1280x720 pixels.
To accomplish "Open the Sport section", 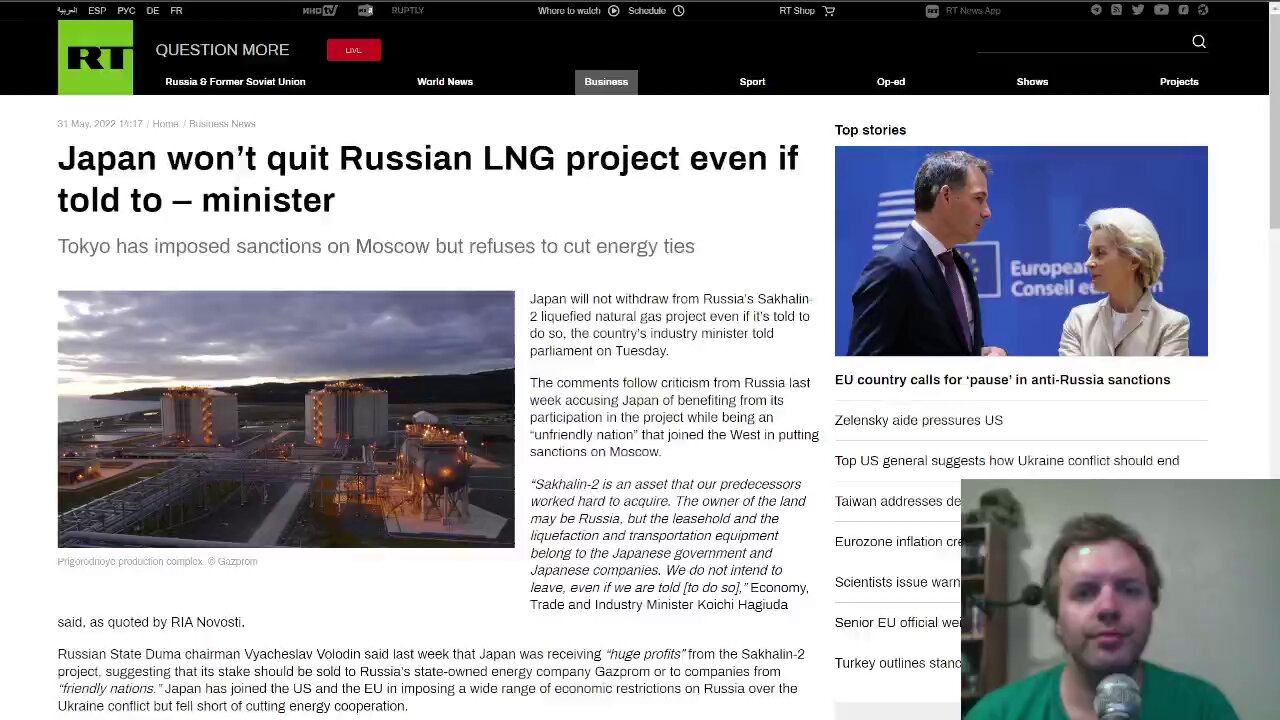I will [x=752, y=82].
